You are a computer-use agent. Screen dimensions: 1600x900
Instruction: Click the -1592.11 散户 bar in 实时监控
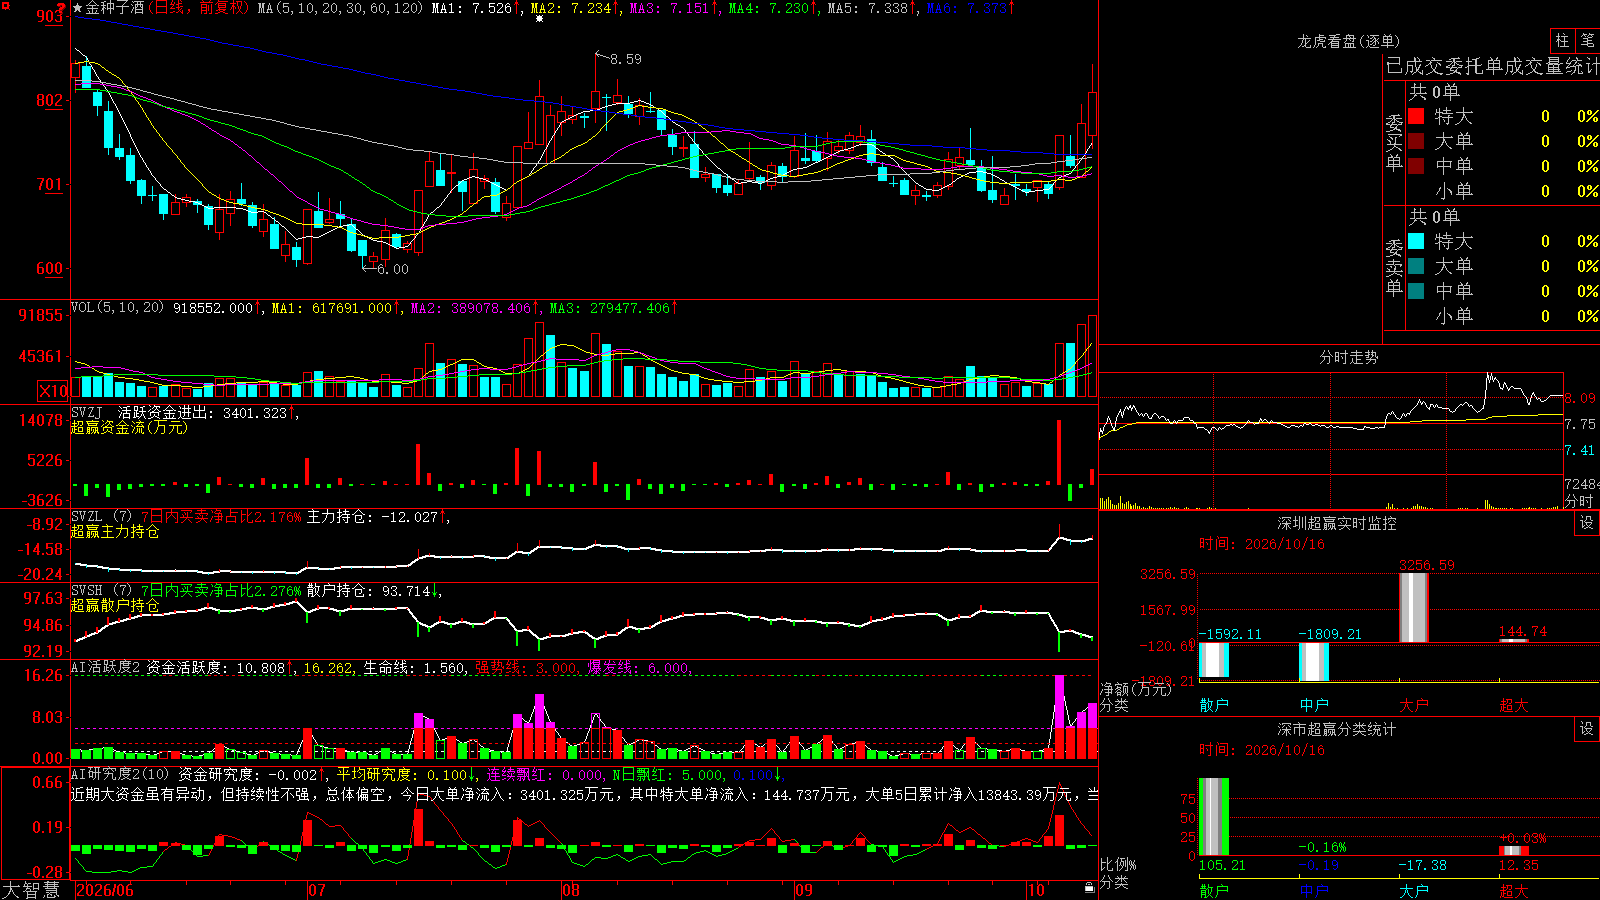[x=1213, y=661]
